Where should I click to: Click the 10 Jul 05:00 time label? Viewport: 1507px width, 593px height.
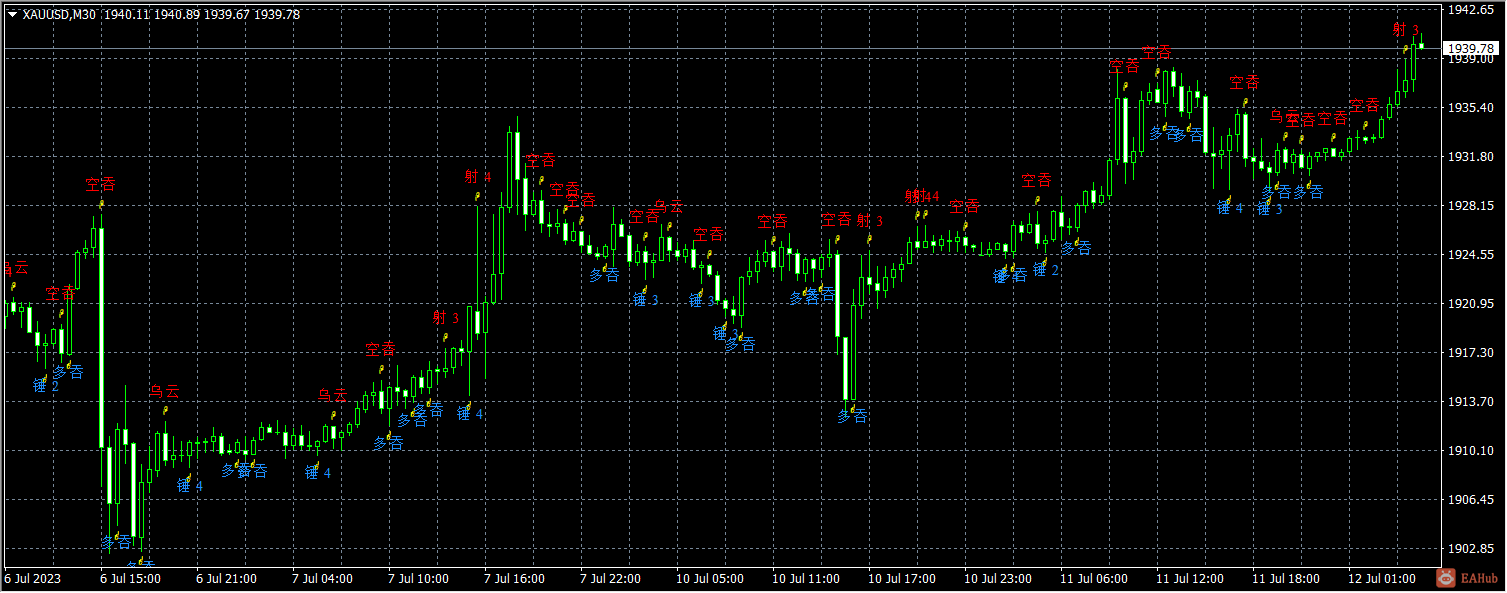click(710, 579)
